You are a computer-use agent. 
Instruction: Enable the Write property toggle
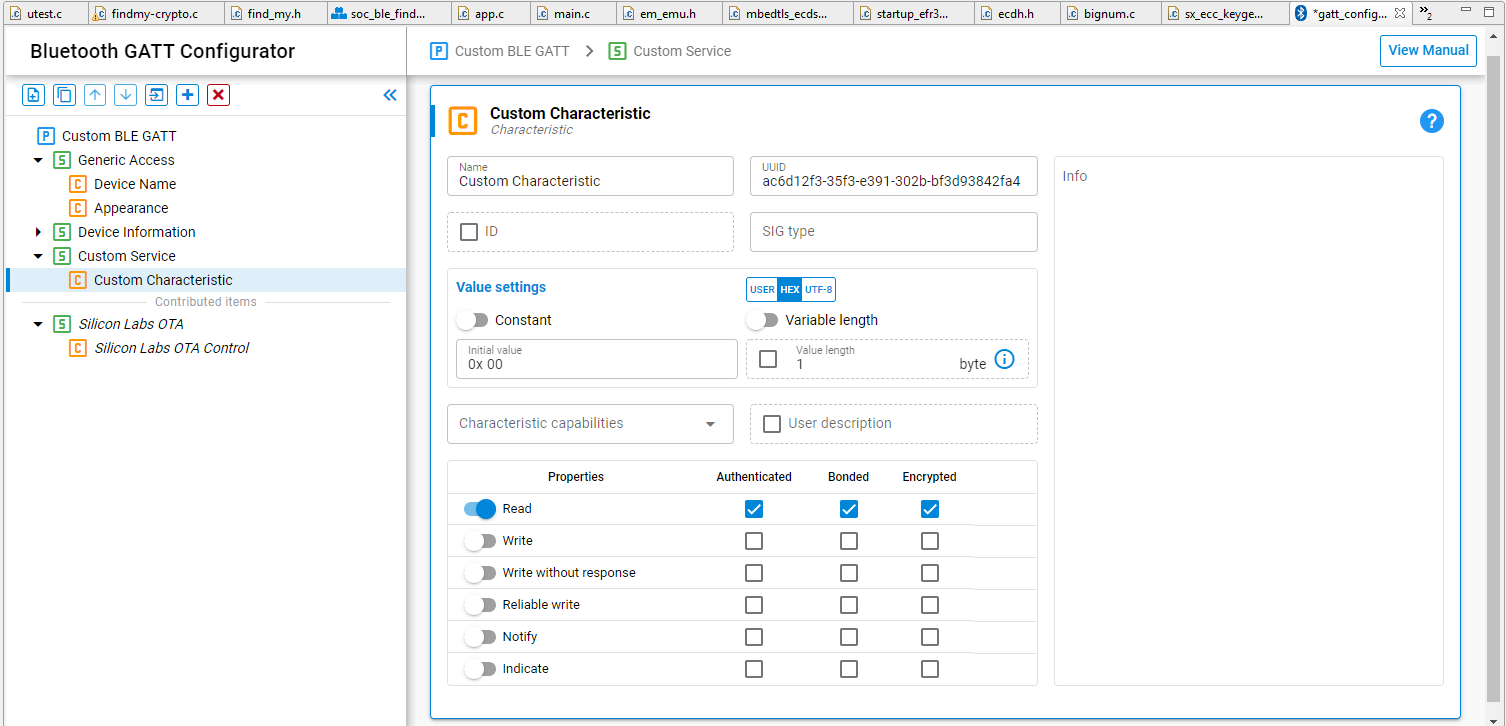point(480,540)
